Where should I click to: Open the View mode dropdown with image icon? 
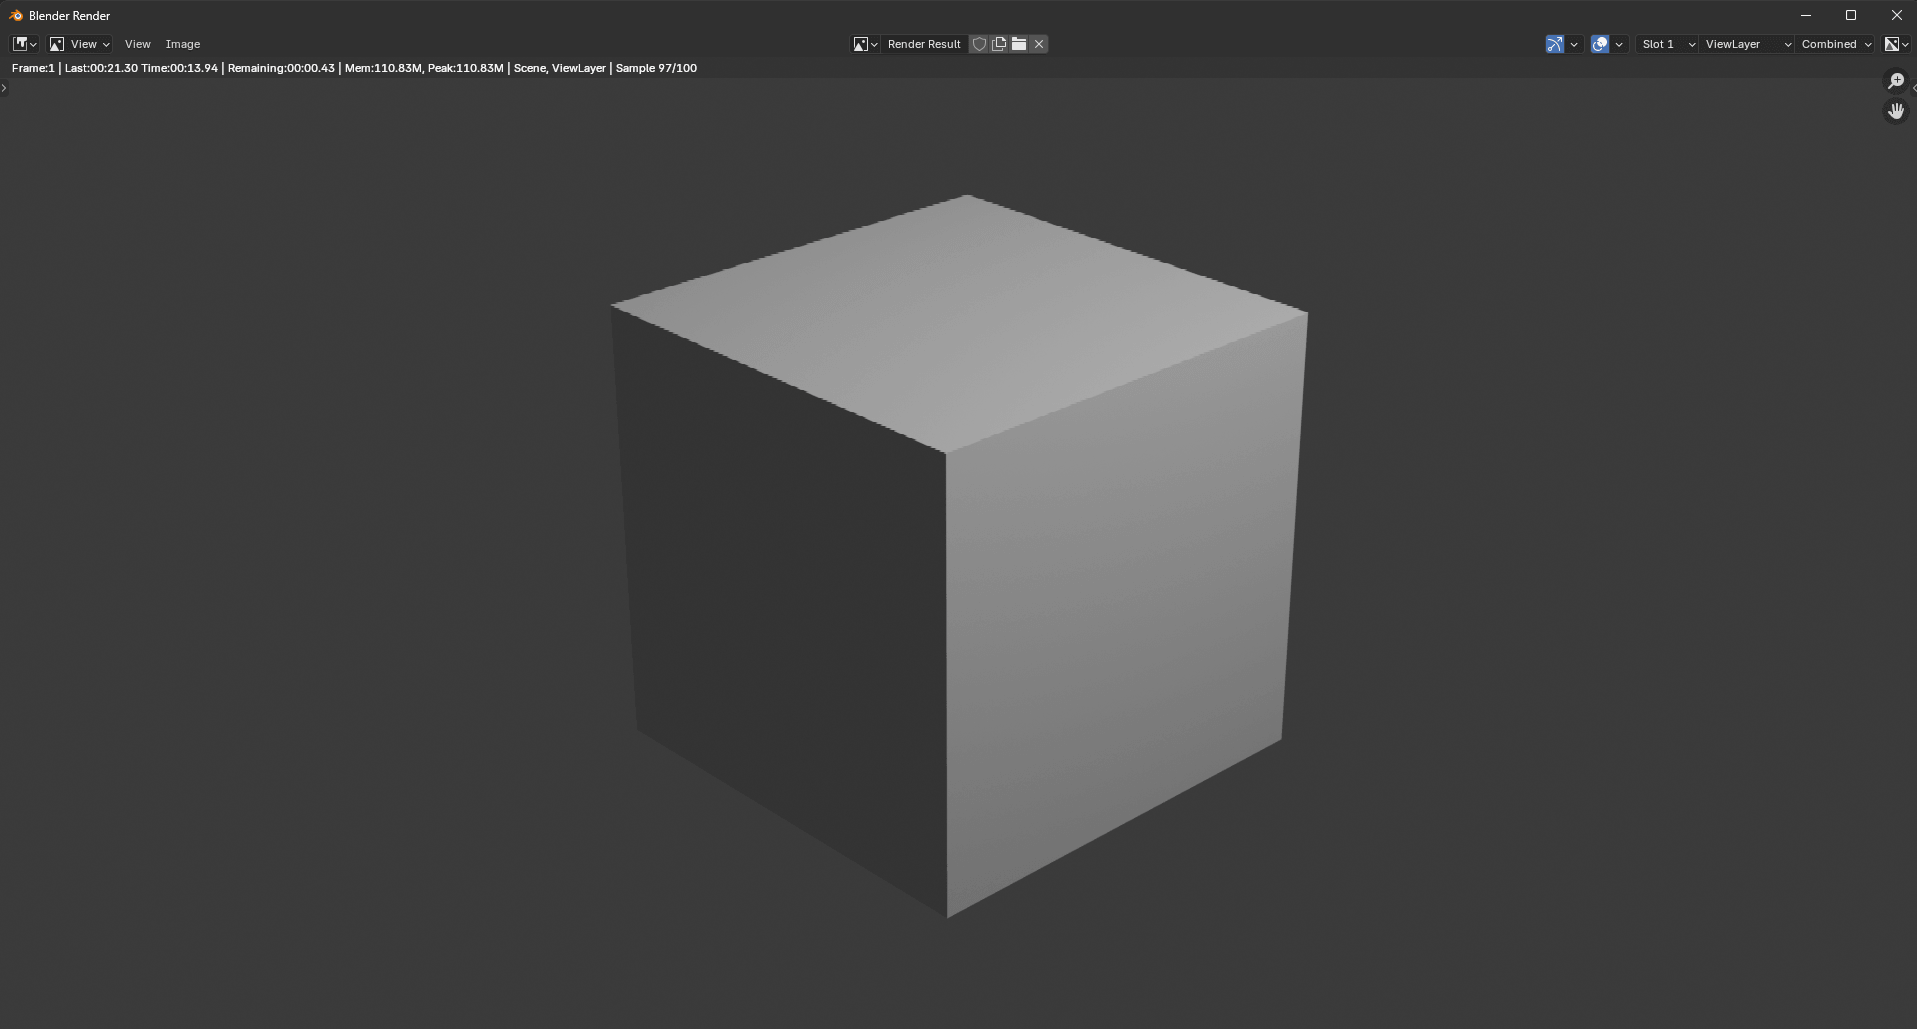[x=80, y=44]
